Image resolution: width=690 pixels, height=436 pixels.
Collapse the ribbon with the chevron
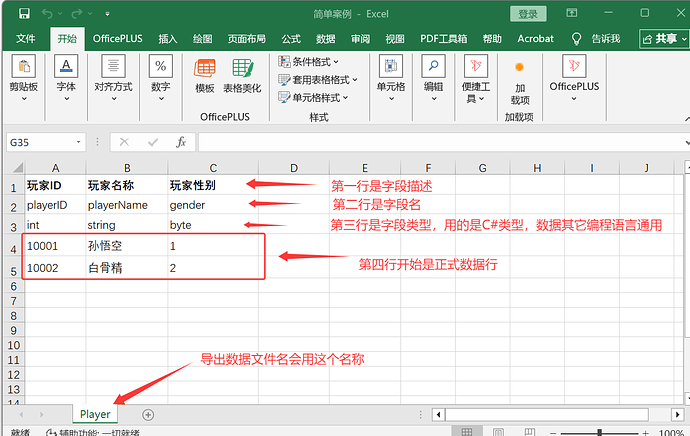pos(687,118)
